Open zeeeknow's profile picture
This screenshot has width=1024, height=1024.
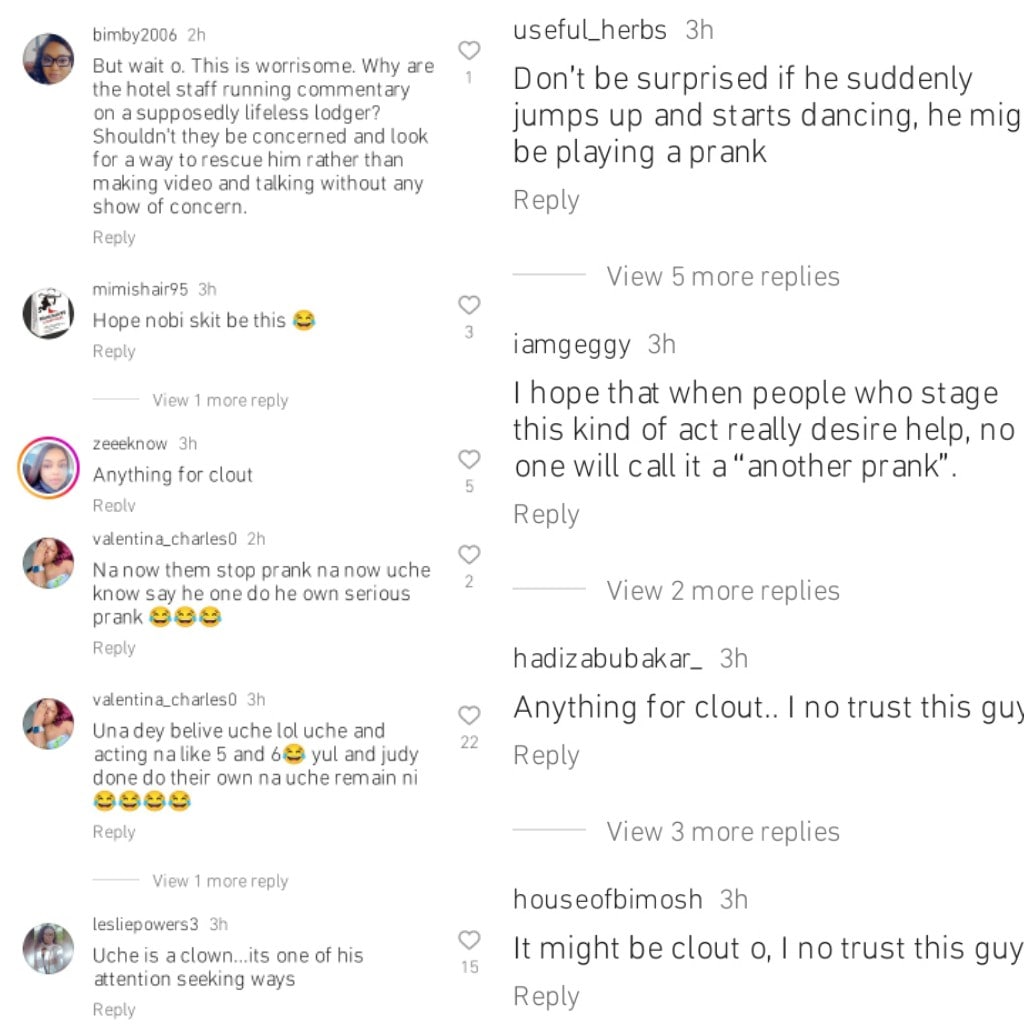tap(47, 465)
